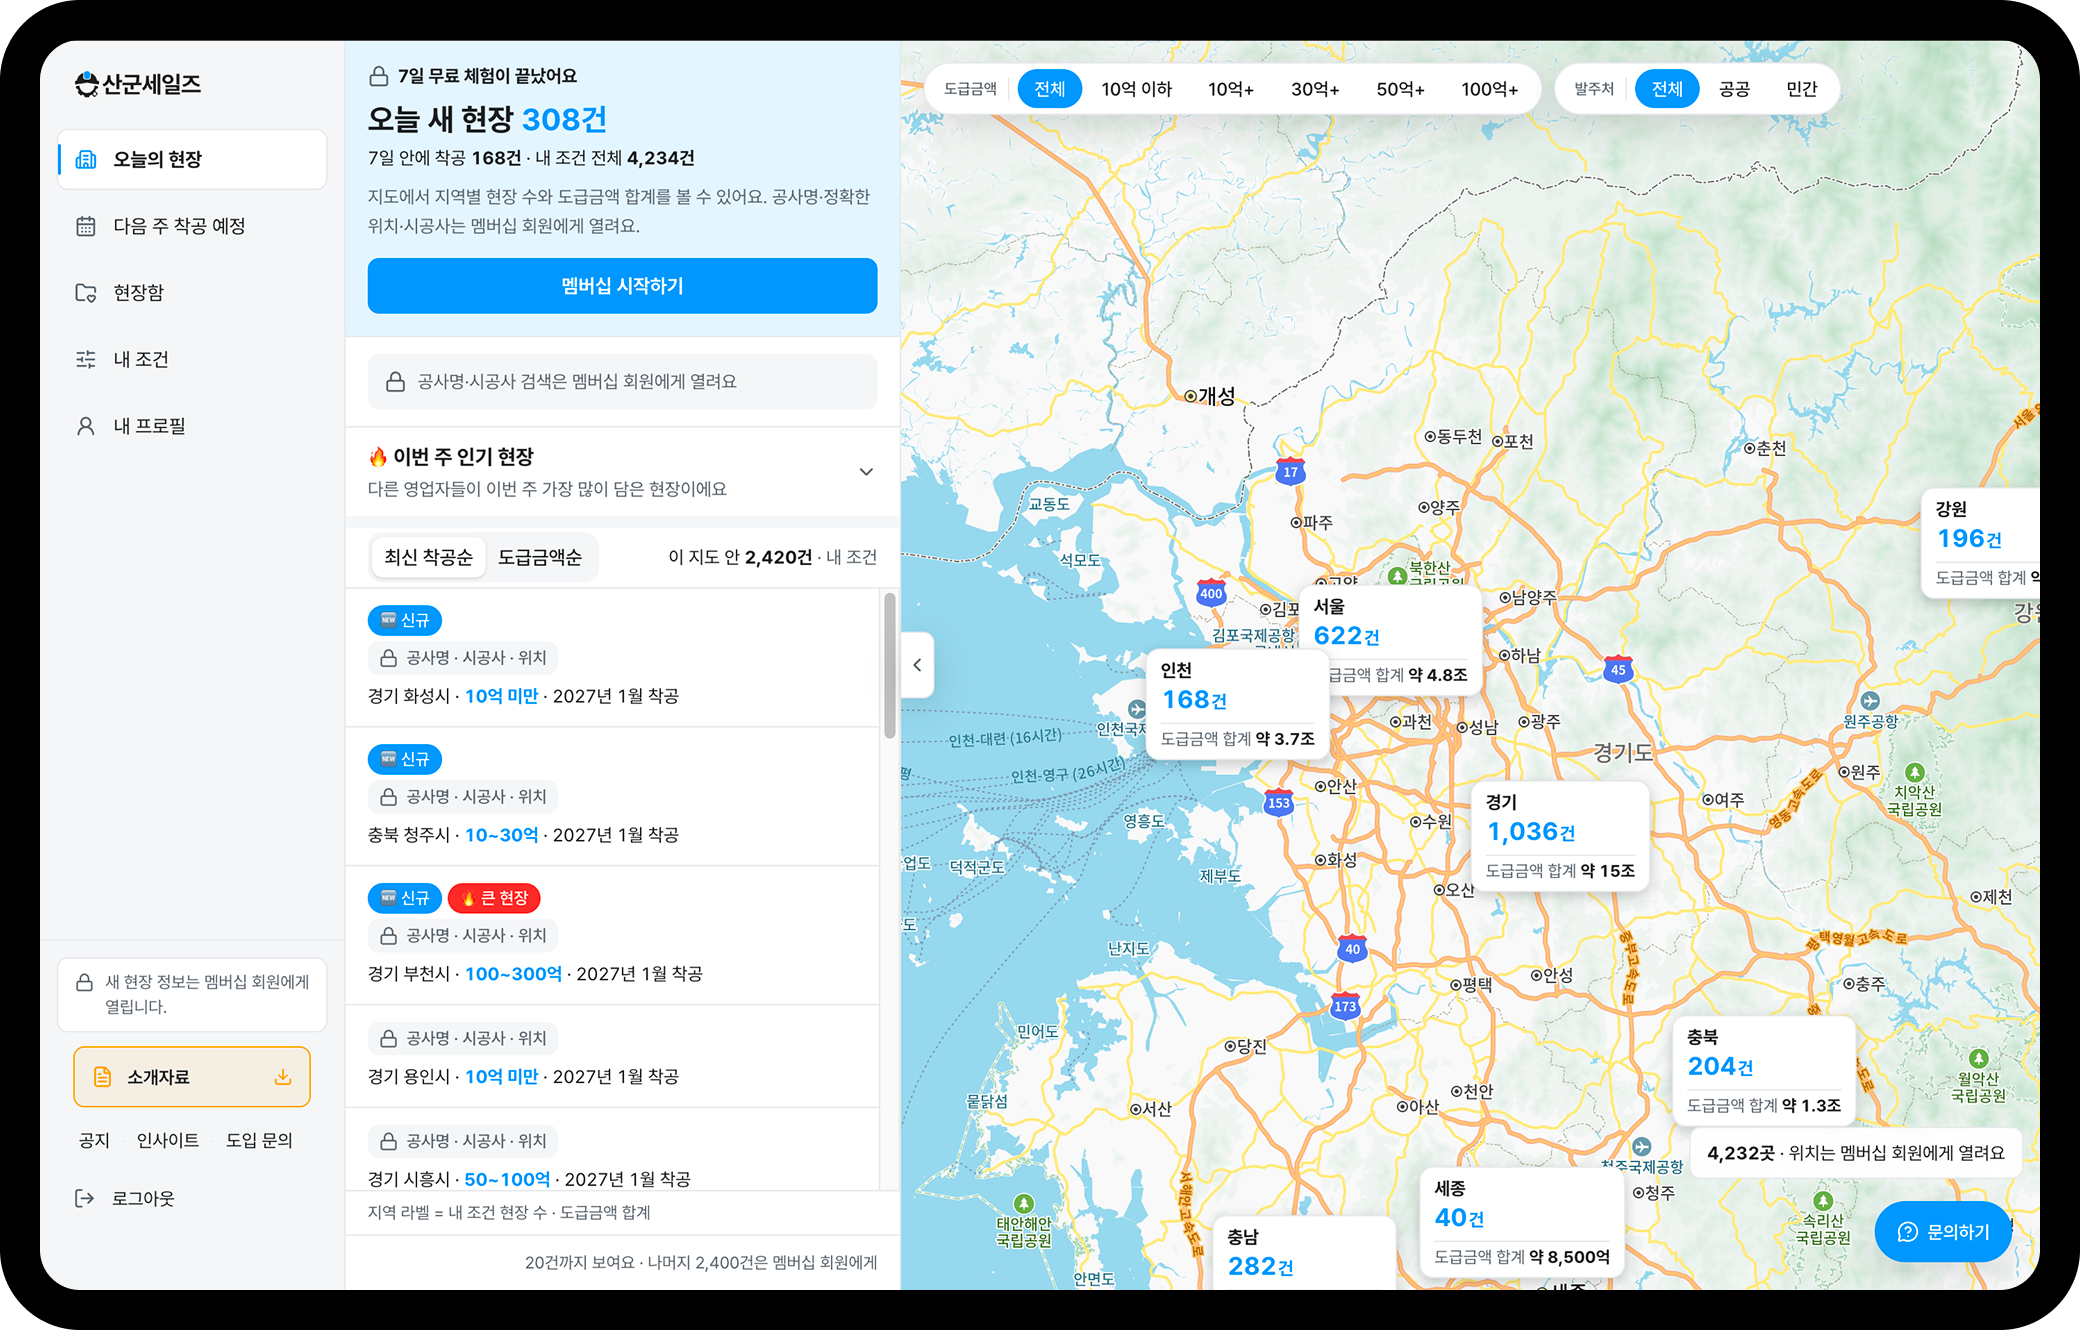Switch to 최신 착공순 sorting tab
The height and width of the screenshot is (1330, 2080).
pyautogui.click(x=428, y=557)
